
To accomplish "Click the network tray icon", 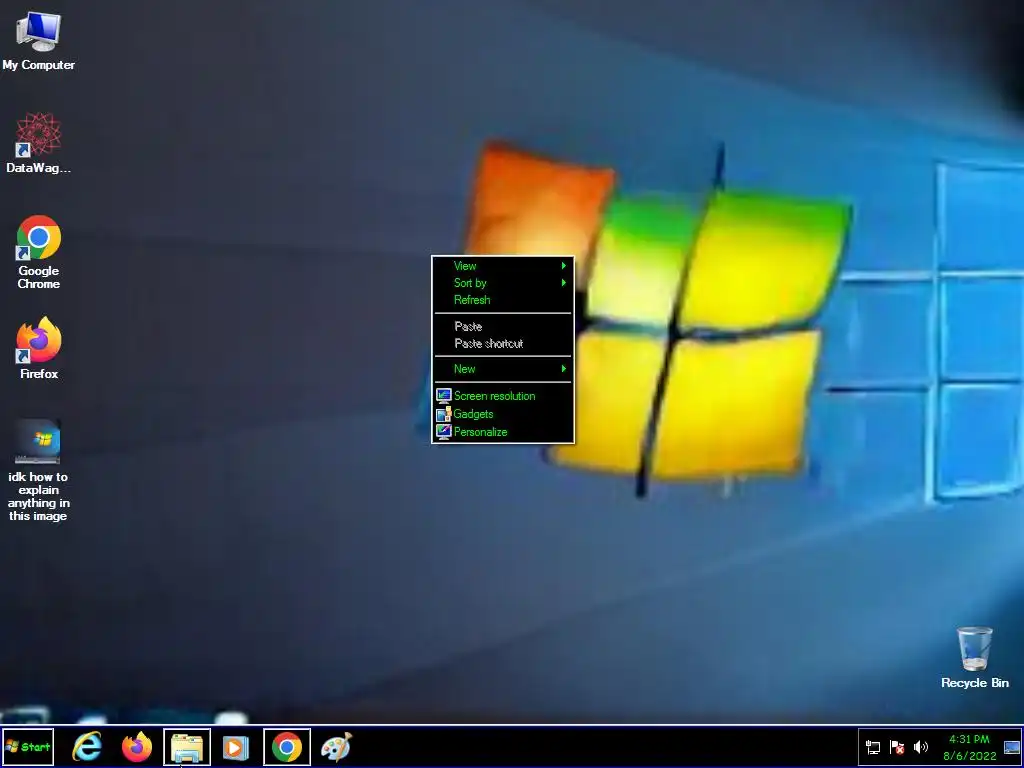I will coord(872,747).
